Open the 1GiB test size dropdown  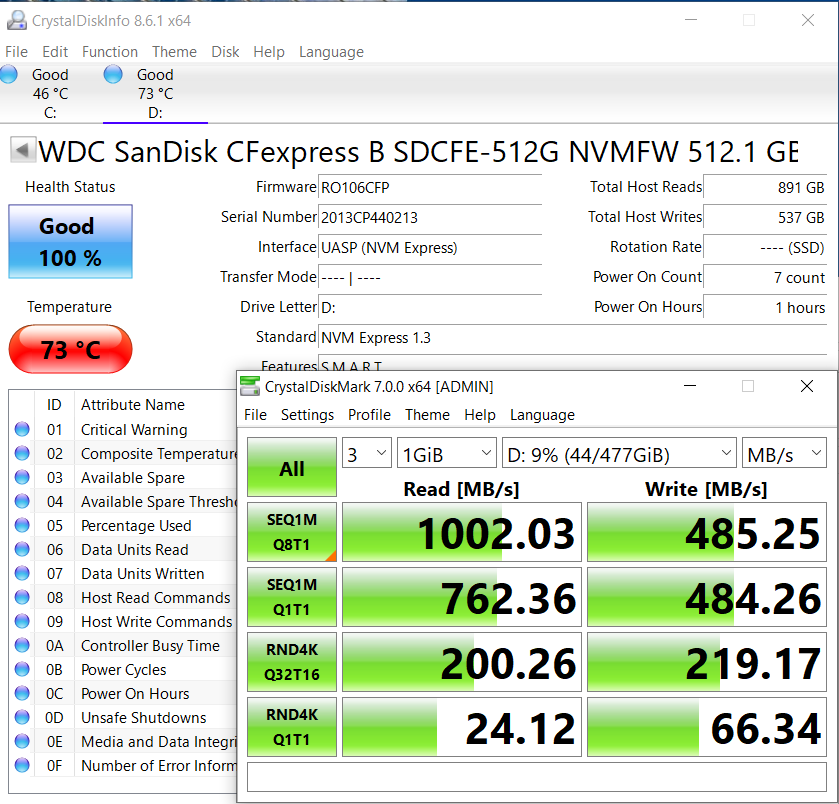coord(446,455)
